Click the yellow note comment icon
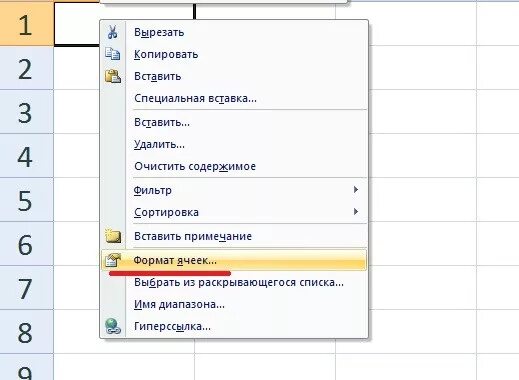 113,236
